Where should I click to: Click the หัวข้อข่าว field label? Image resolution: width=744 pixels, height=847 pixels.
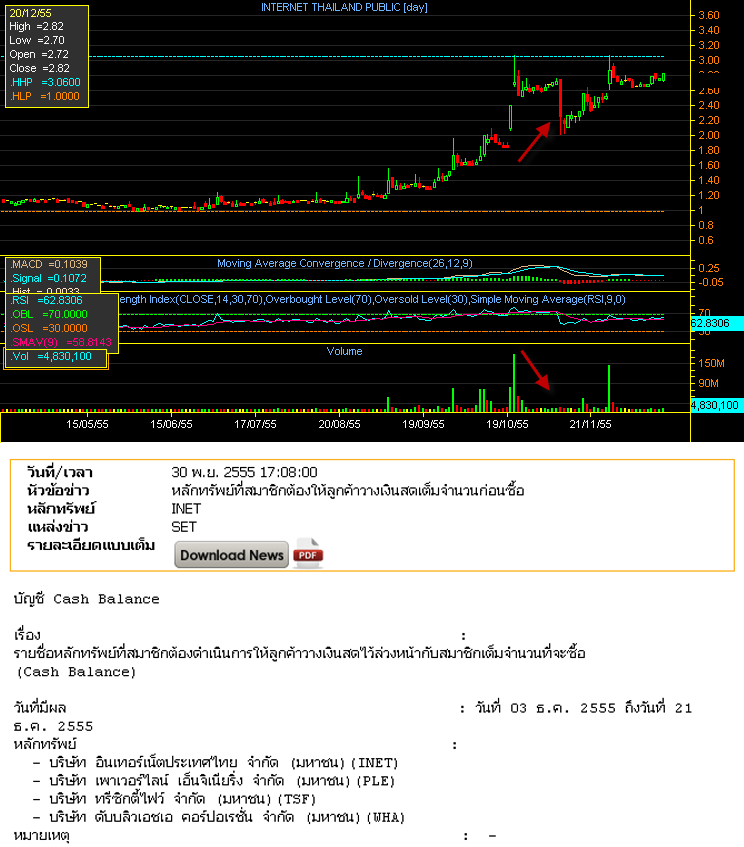click(x=58, y=490)
